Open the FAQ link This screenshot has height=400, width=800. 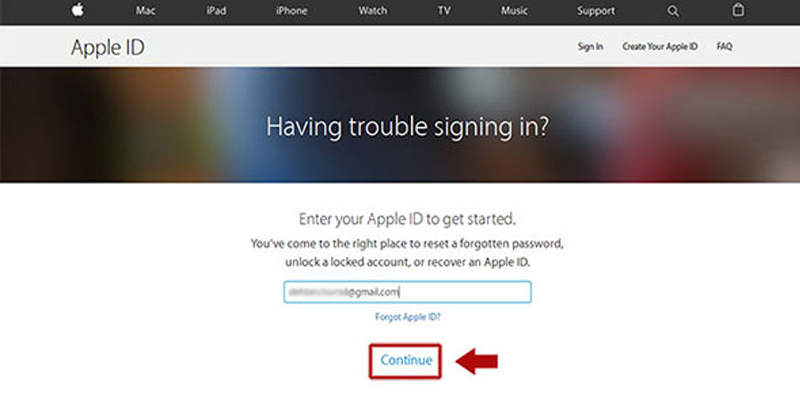[x=724, y=46]
